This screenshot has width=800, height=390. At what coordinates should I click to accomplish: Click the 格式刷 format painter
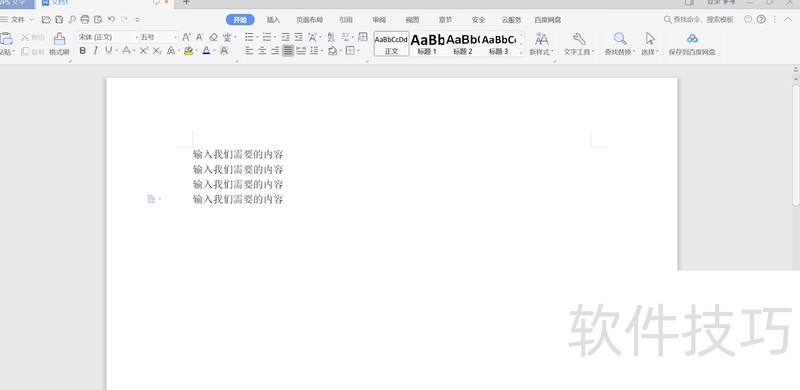[59, 44]
